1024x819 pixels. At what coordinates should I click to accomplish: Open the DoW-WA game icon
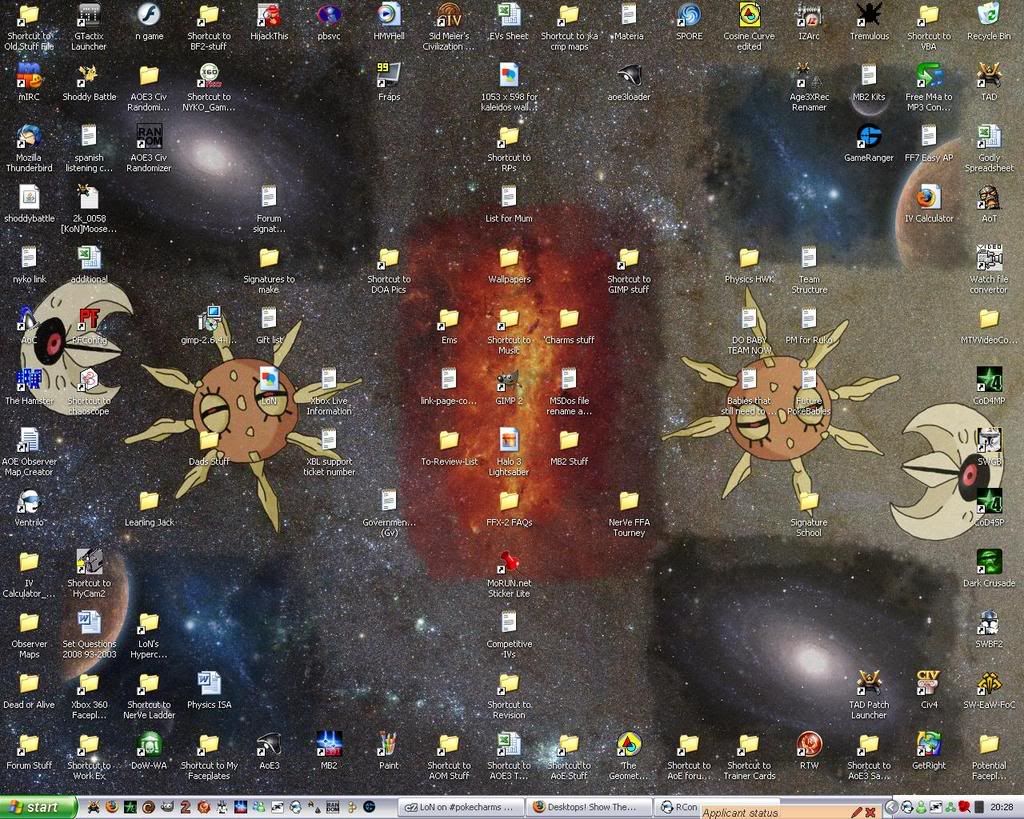(x=149, y=744)
